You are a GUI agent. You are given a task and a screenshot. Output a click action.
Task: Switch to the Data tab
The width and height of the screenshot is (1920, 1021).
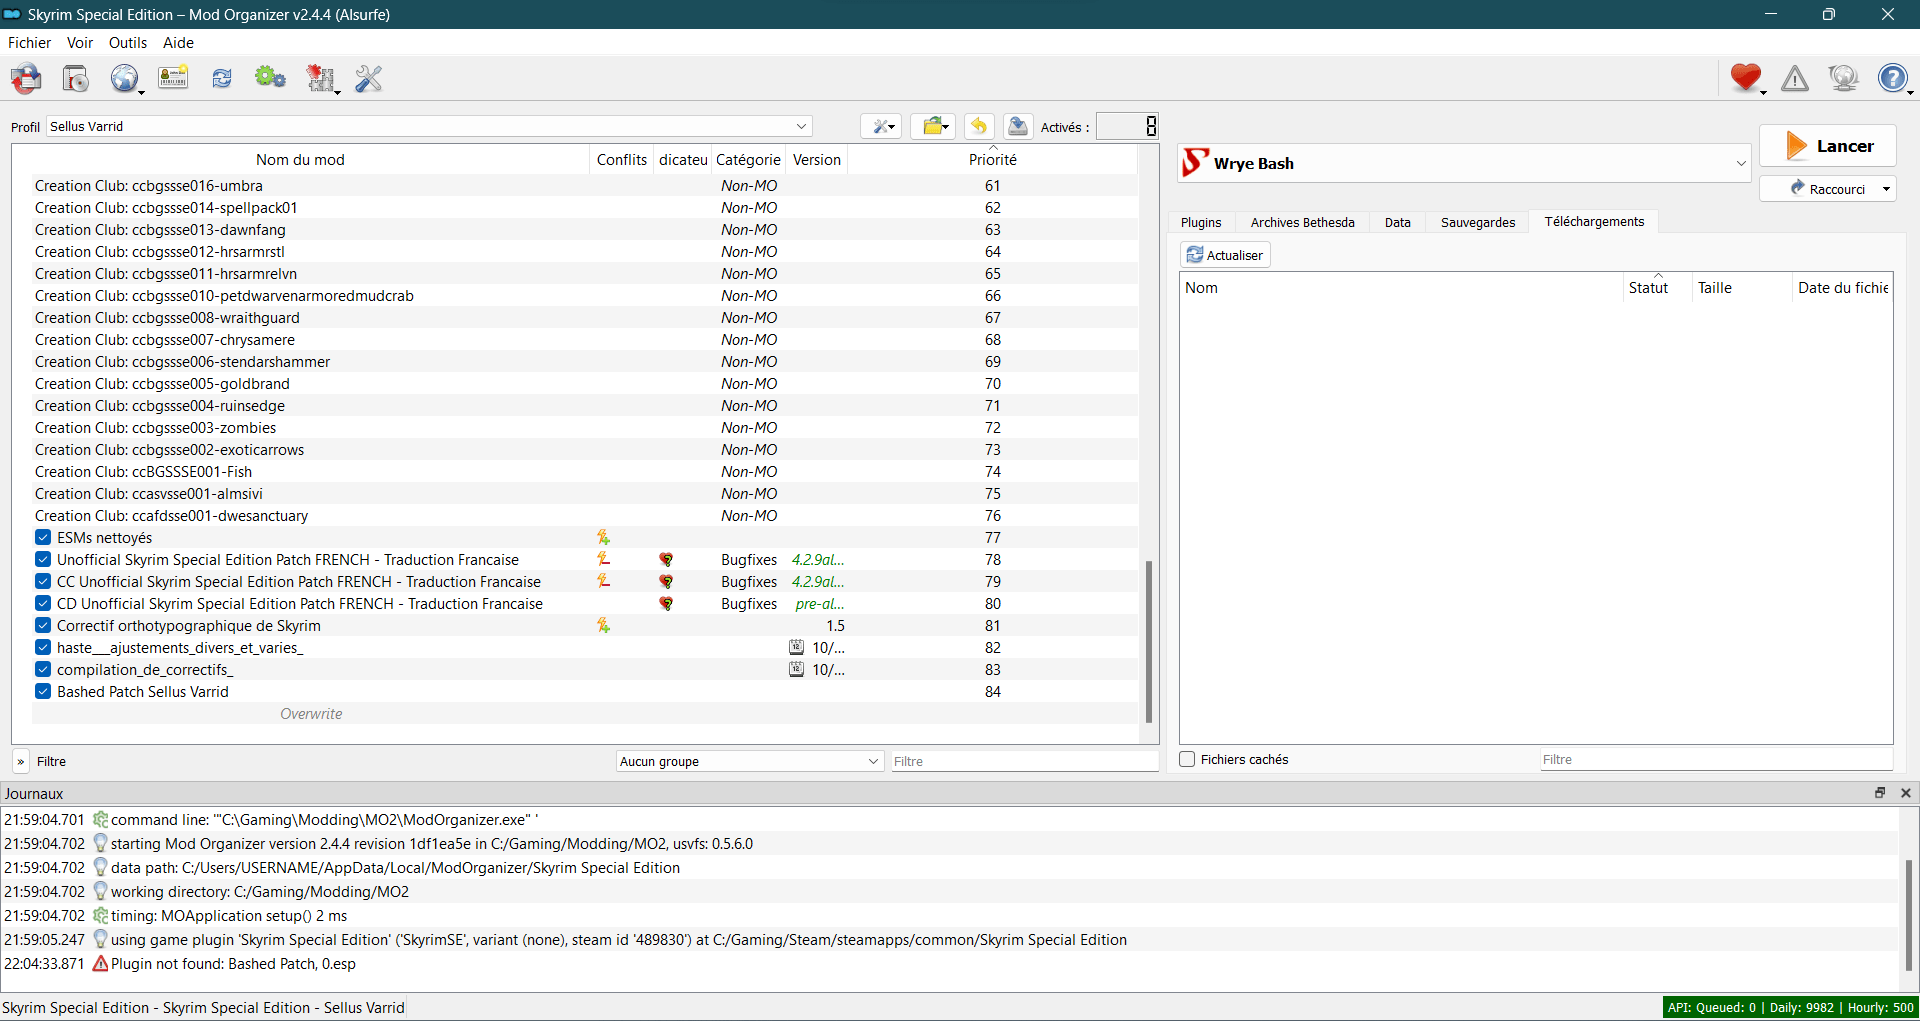point(1398,222)
